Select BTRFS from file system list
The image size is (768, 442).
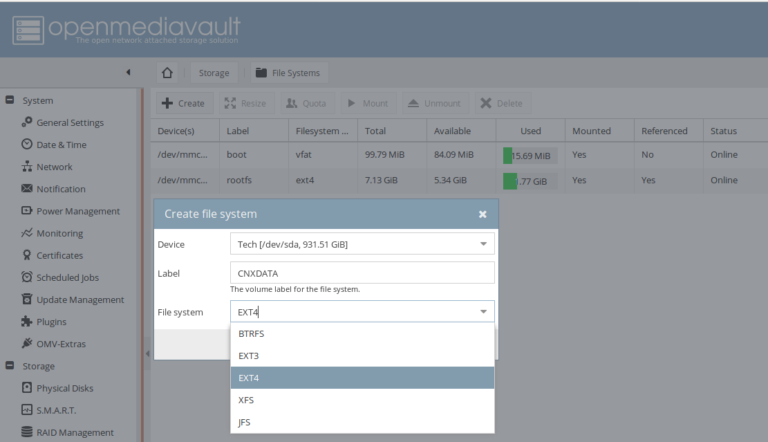click(362, 334)
